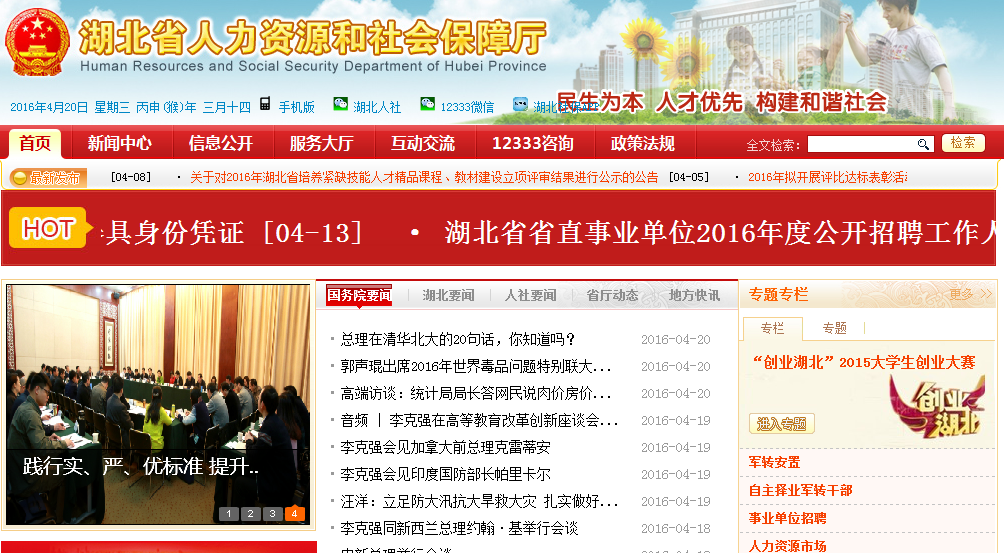Show slide 4 in photo carousel
The width and height of the screenshot is (1004, 553).
coord(294,513)
